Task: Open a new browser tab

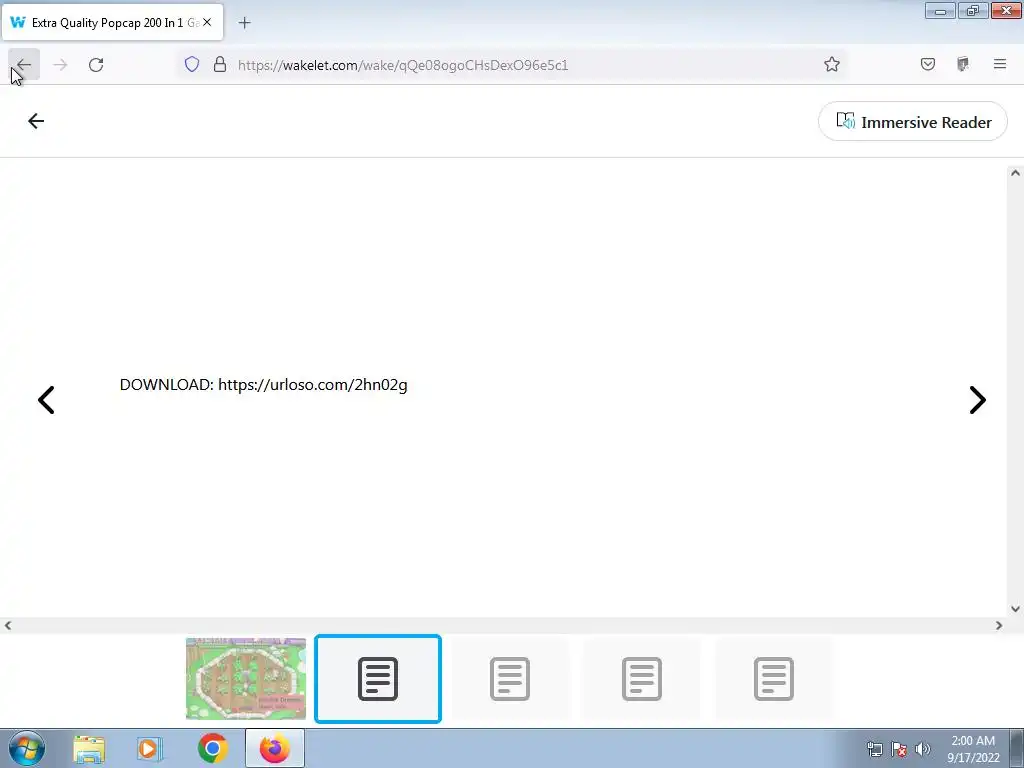Action: [244, 23]
